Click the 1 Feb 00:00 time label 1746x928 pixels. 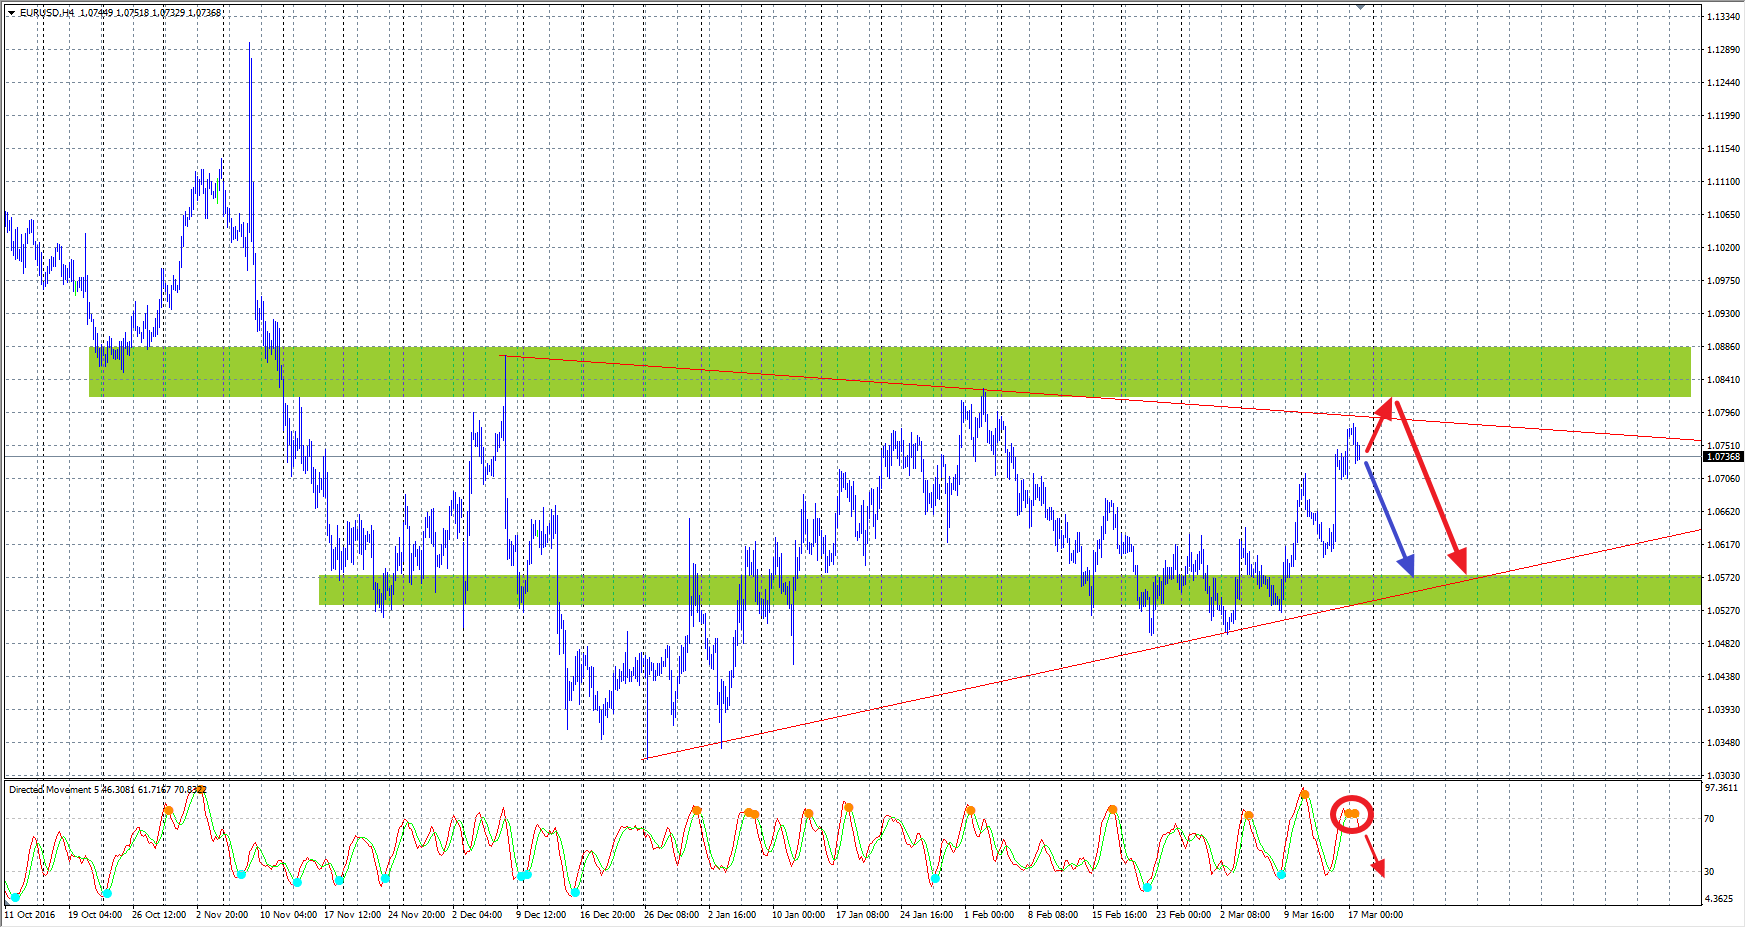[989, 915]
